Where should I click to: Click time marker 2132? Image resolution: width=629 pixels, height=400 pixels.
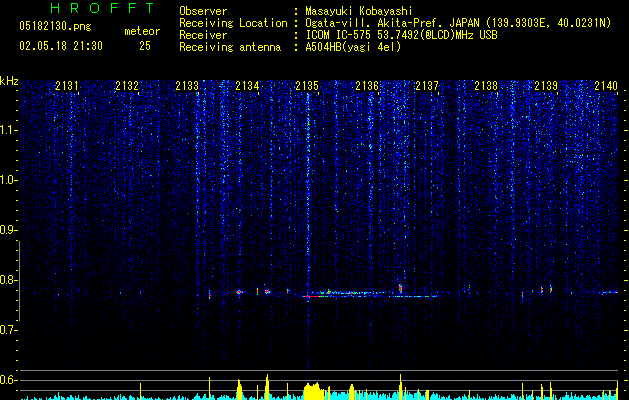point(127,86)
